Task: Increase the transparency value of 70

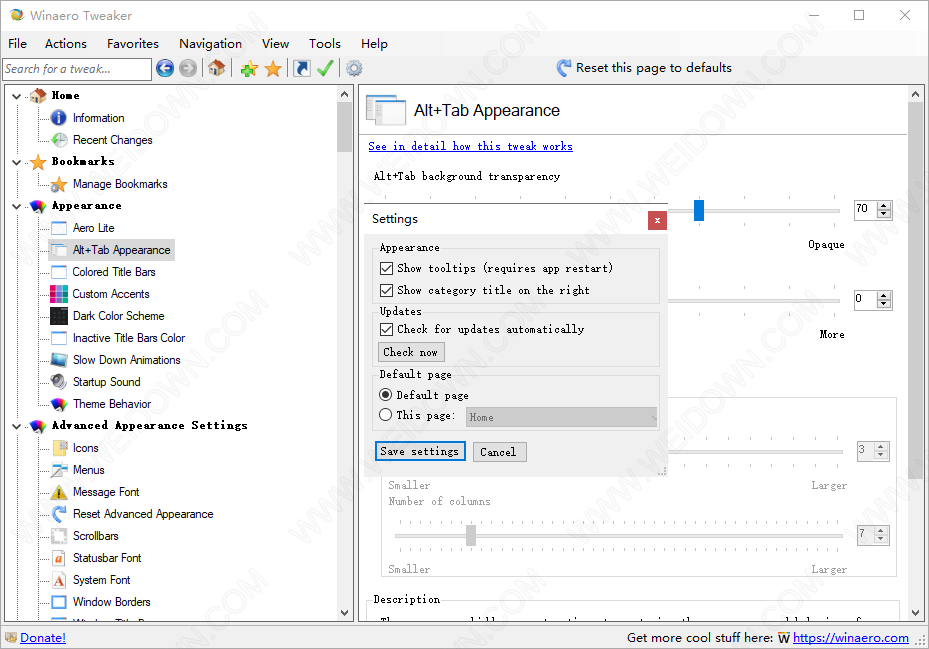Action: click(884, 205)
